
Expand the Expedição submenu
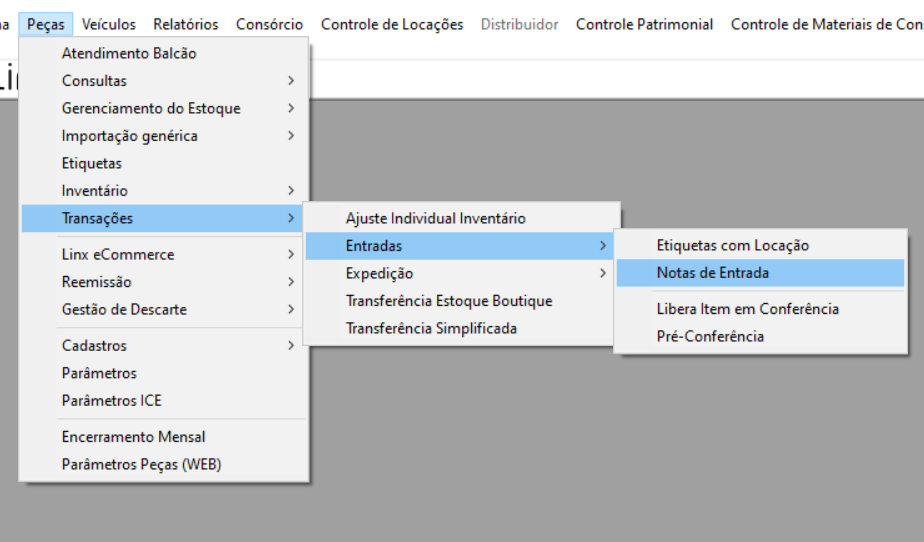coord(380,274)
